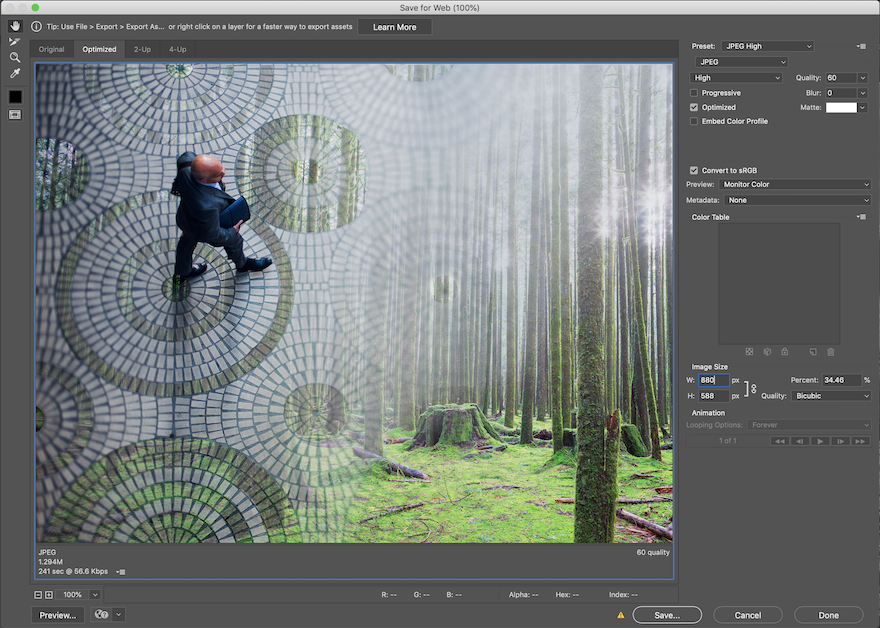
Task: Click the Learn More button in the tip banner
Action: coord(394,26)
